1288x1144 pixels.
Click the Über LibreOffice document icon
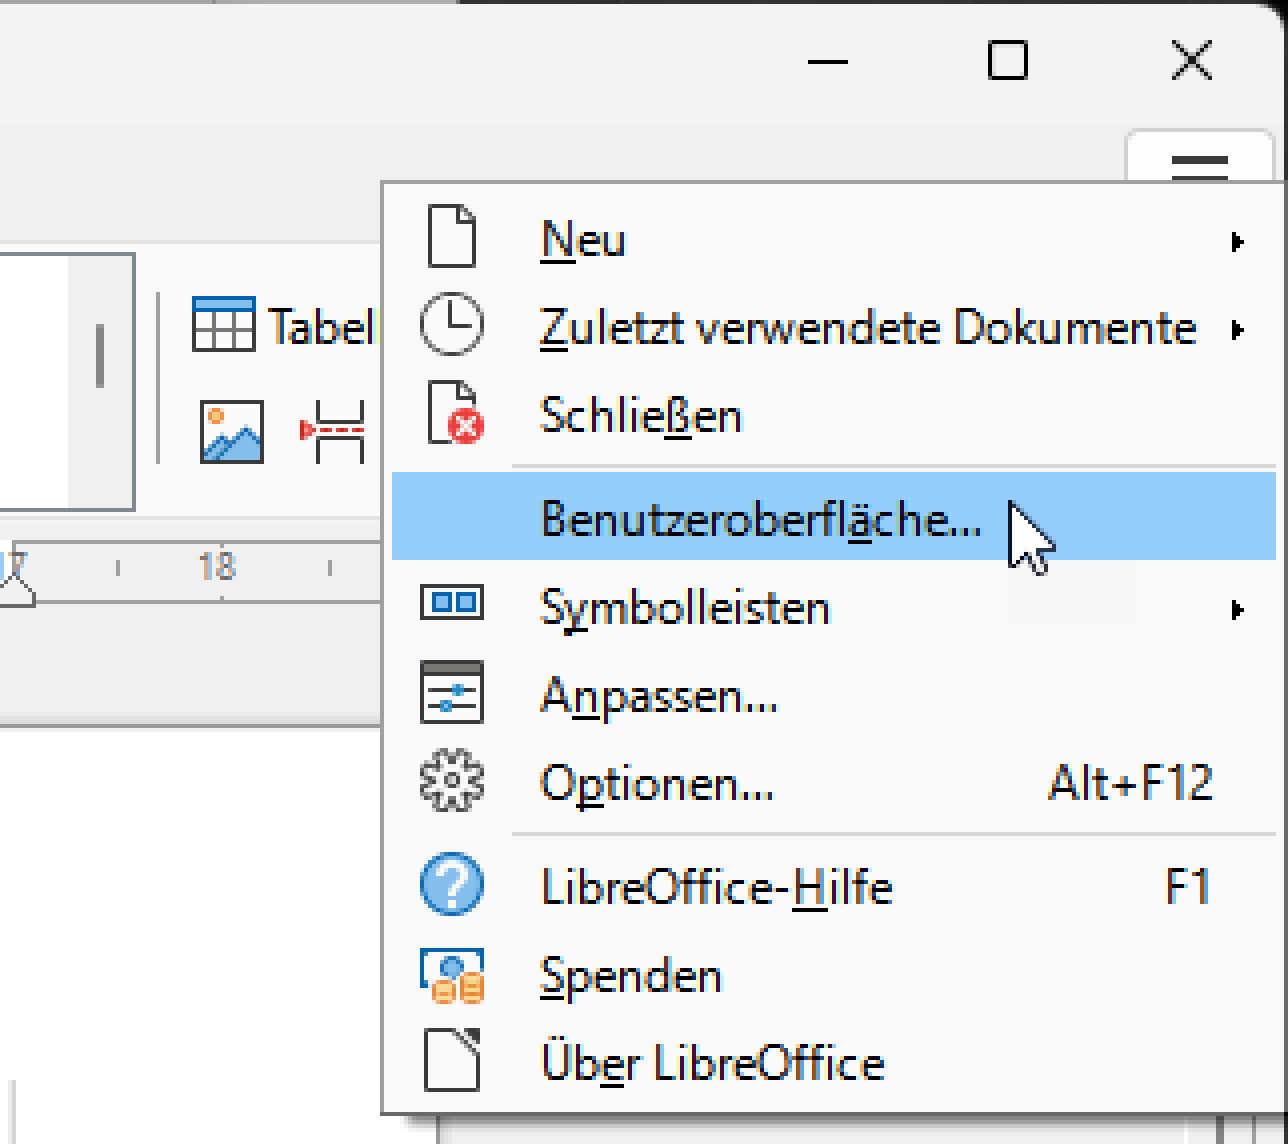click(452, 1061)
